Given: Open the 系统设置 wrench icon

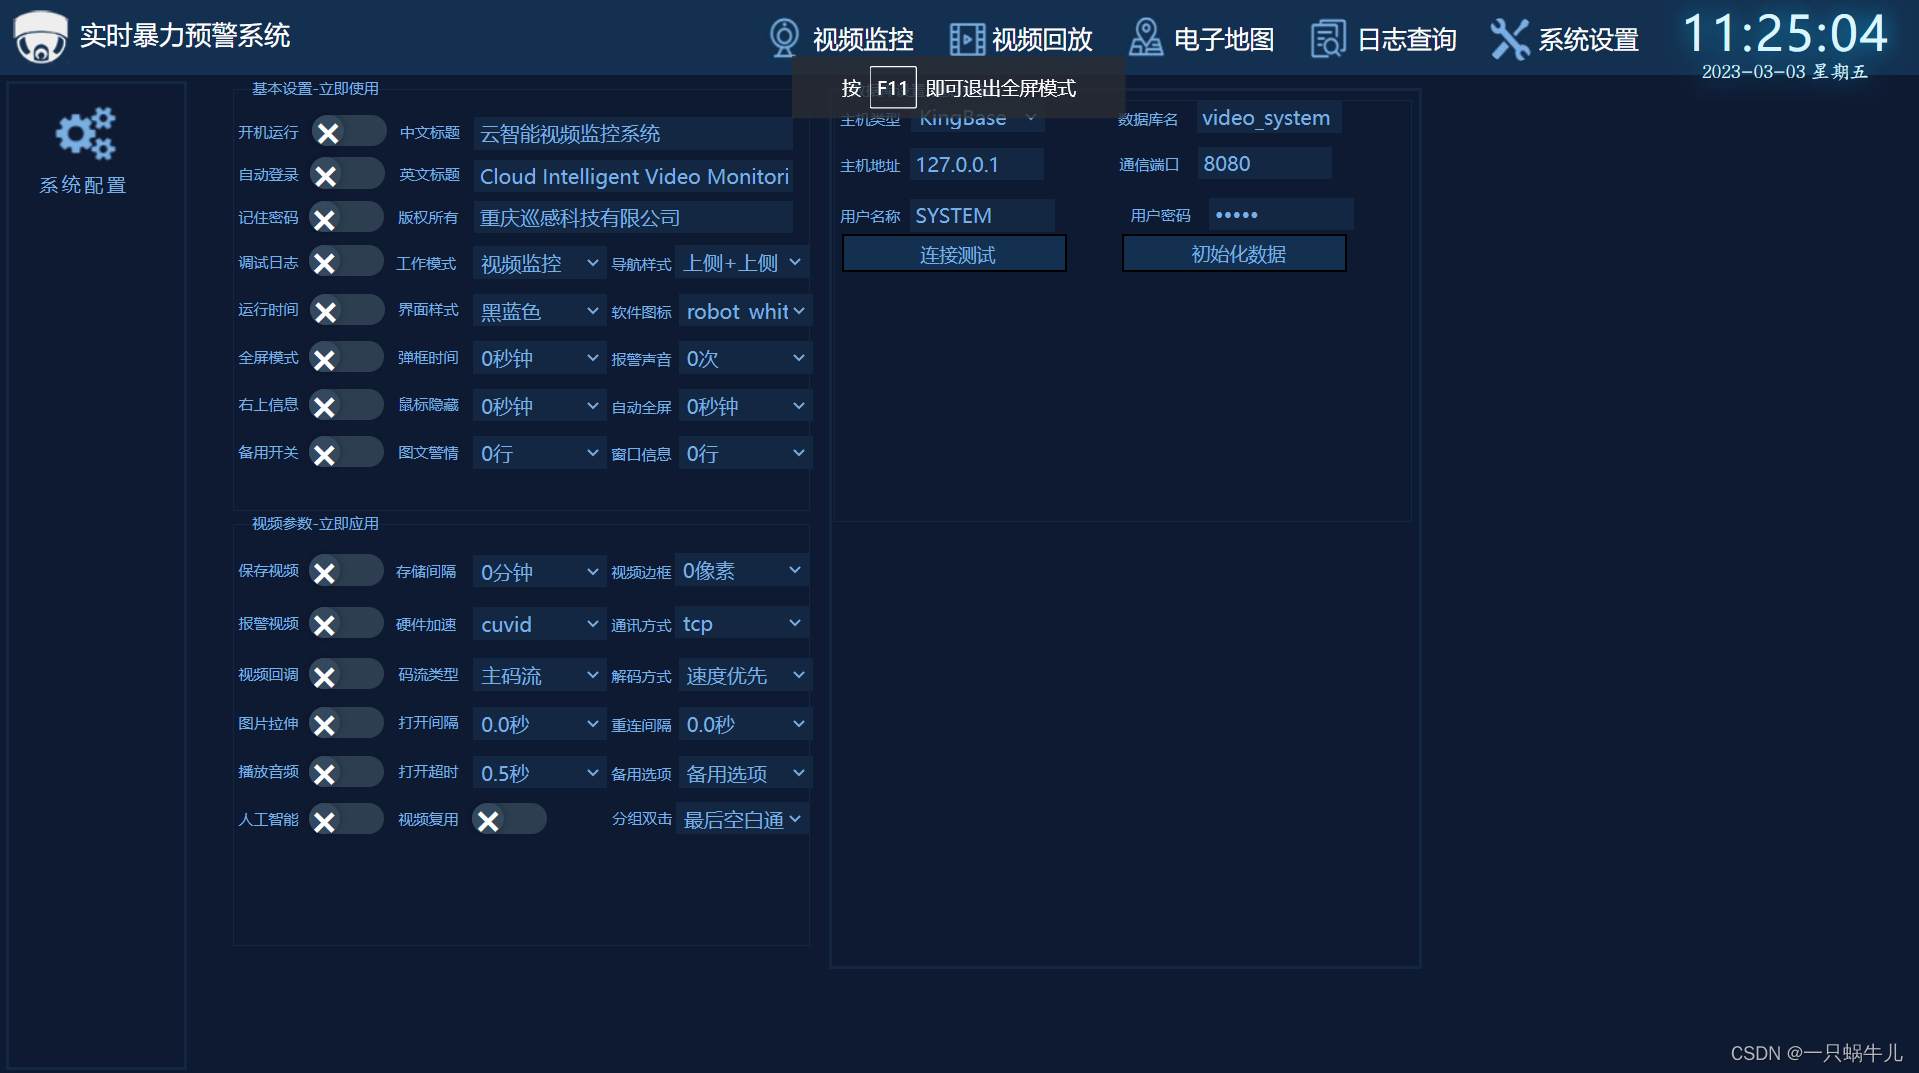Looking at the screenshot, I should click(1510, 37).
